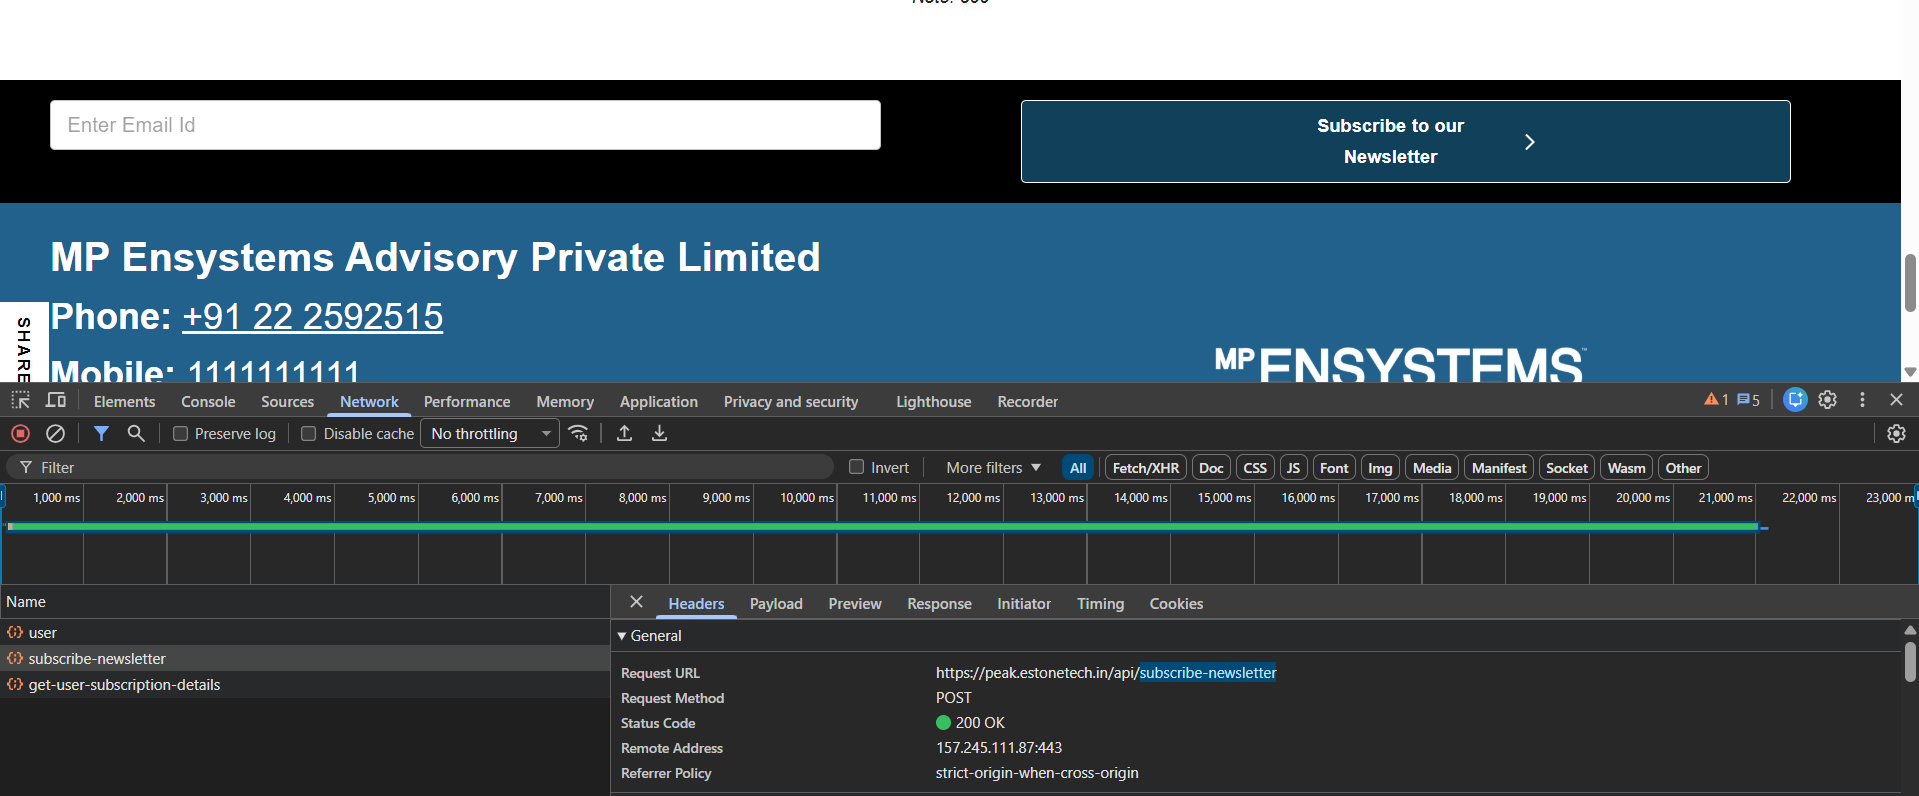Open network conditions wifi icon

point(578,434)
